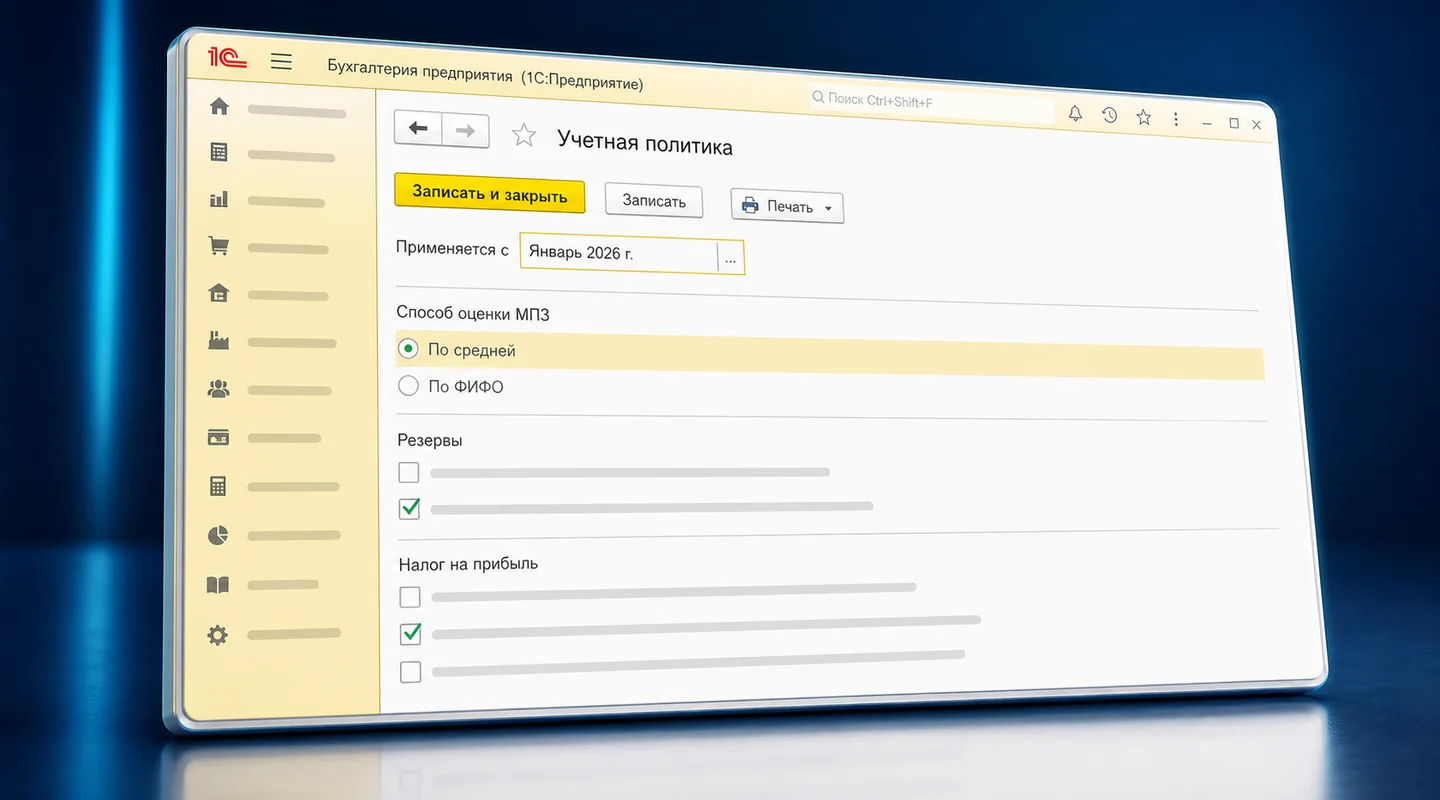Image resolution: width=1440 pixels, height=800 pixels.
Task: Add Учетная политика to favorites star
Action: 524,135
